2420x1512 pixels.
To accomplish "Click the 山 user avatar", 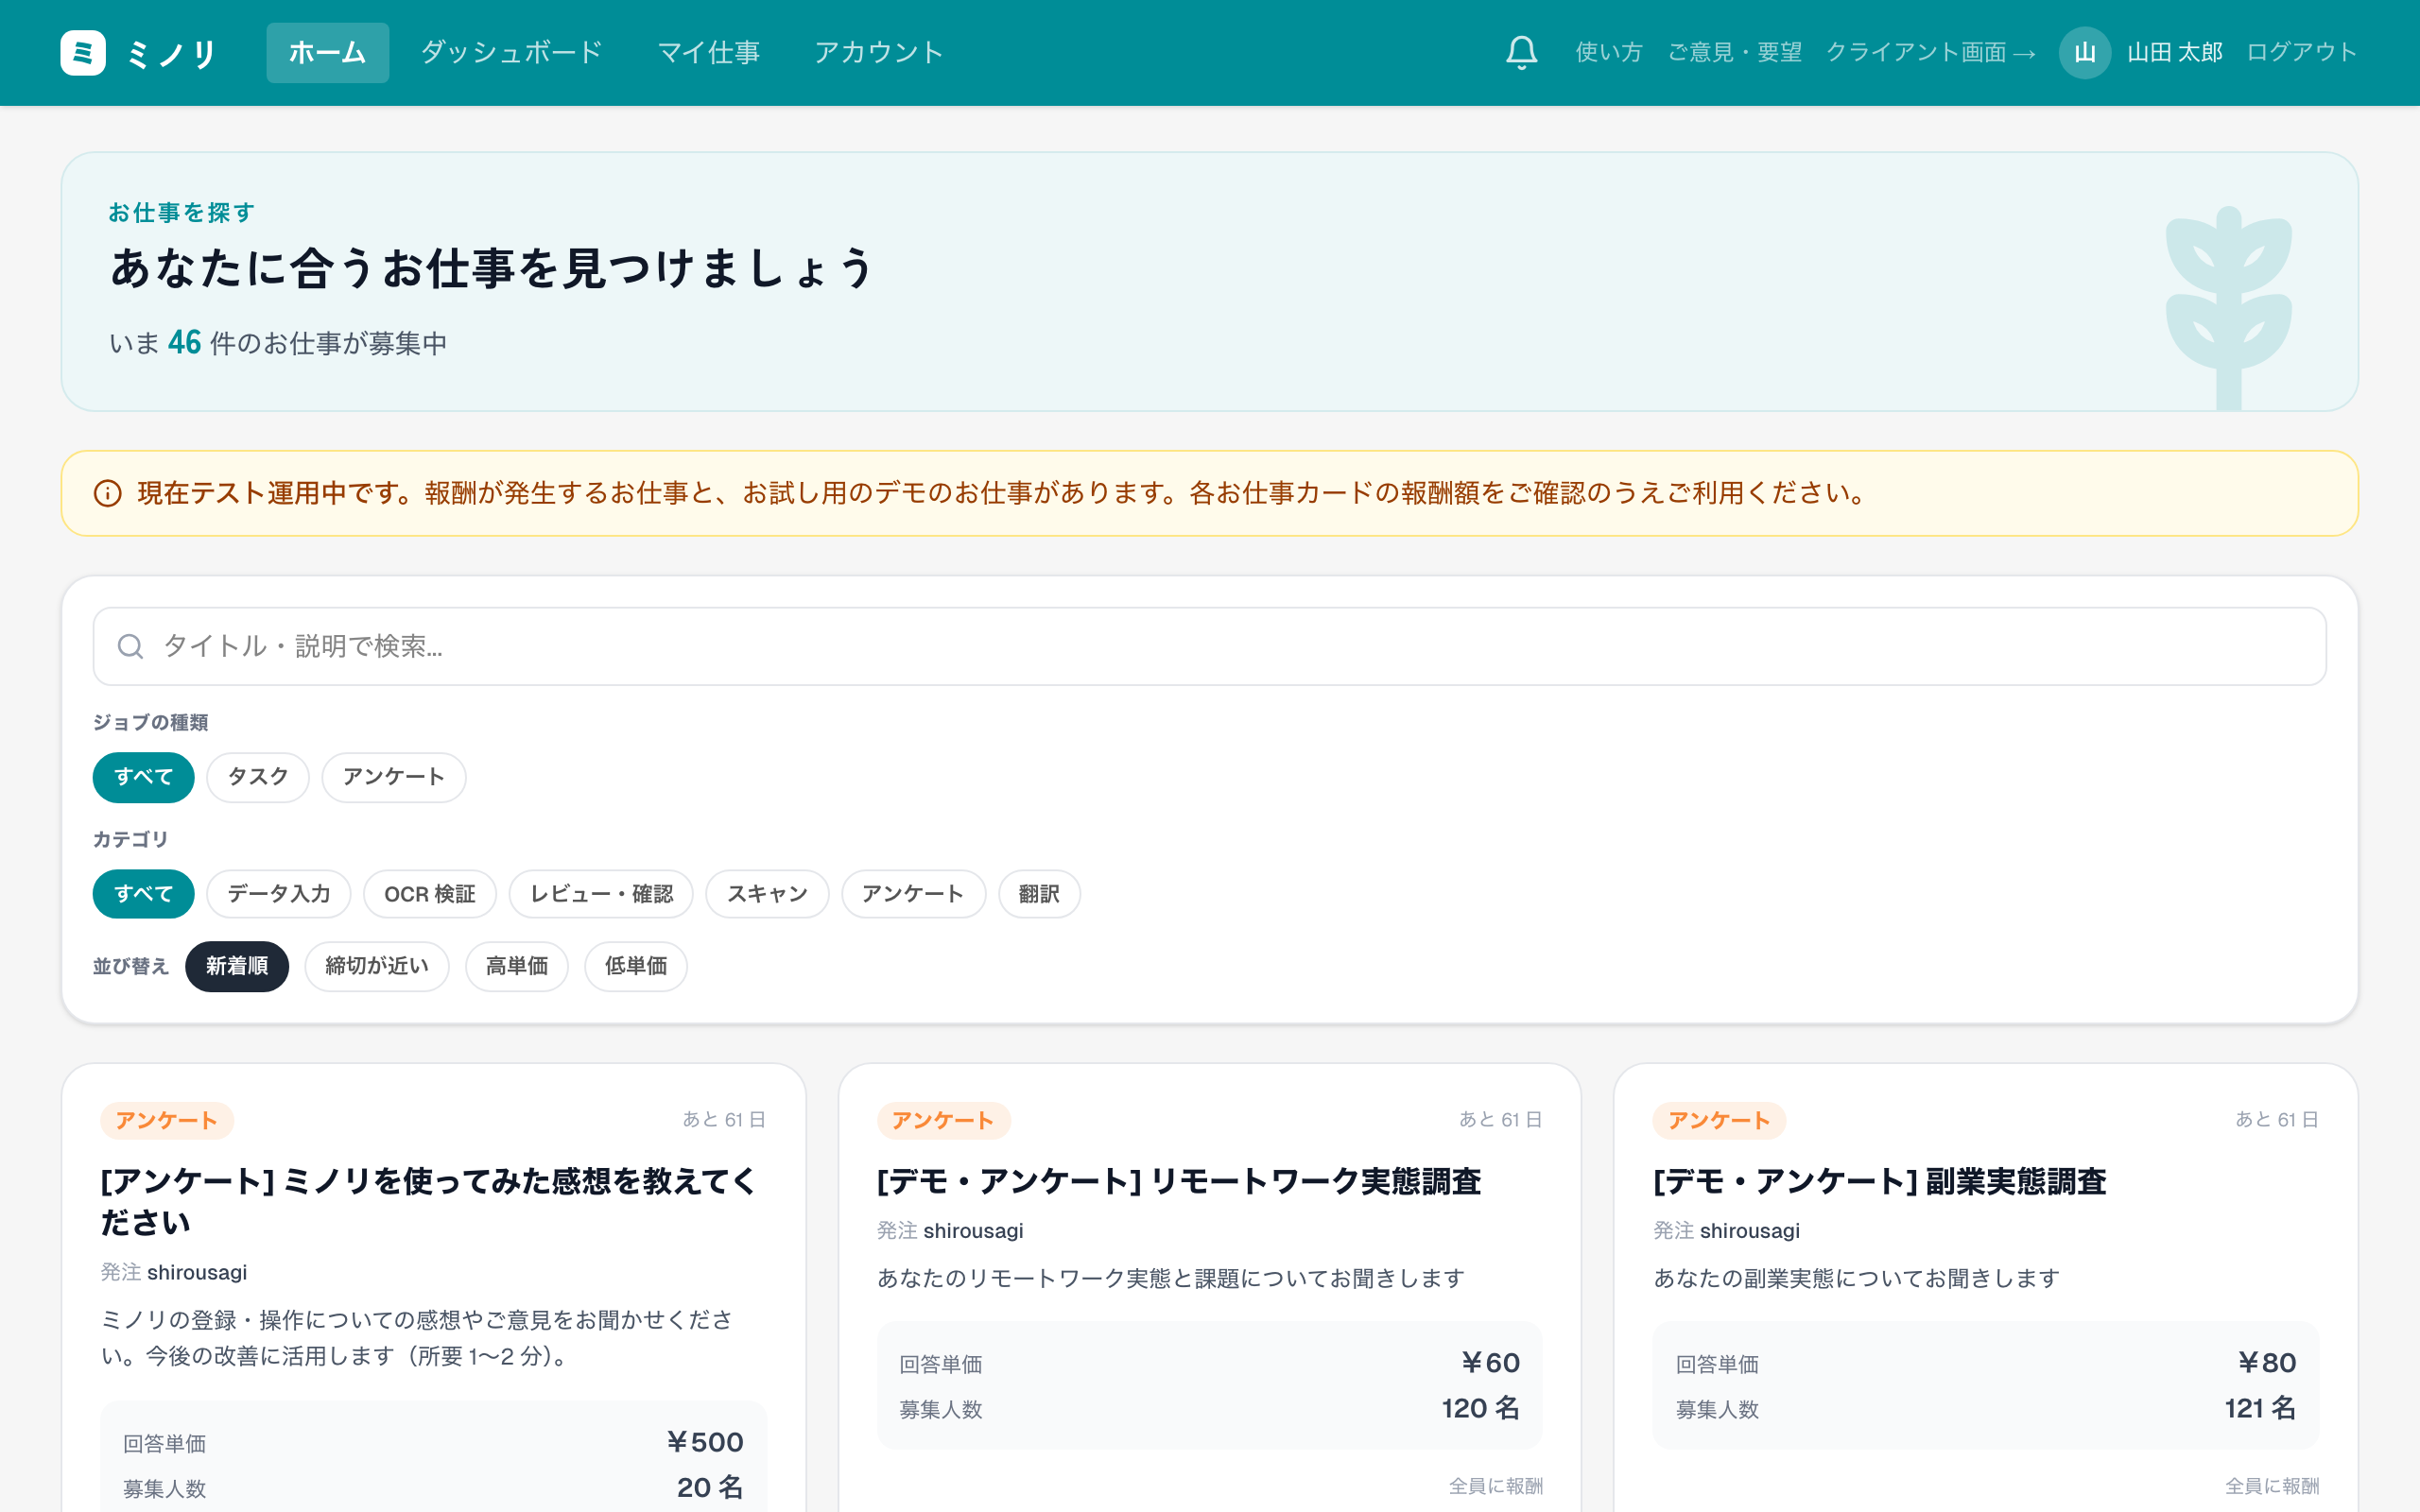I will point(2084,53).
